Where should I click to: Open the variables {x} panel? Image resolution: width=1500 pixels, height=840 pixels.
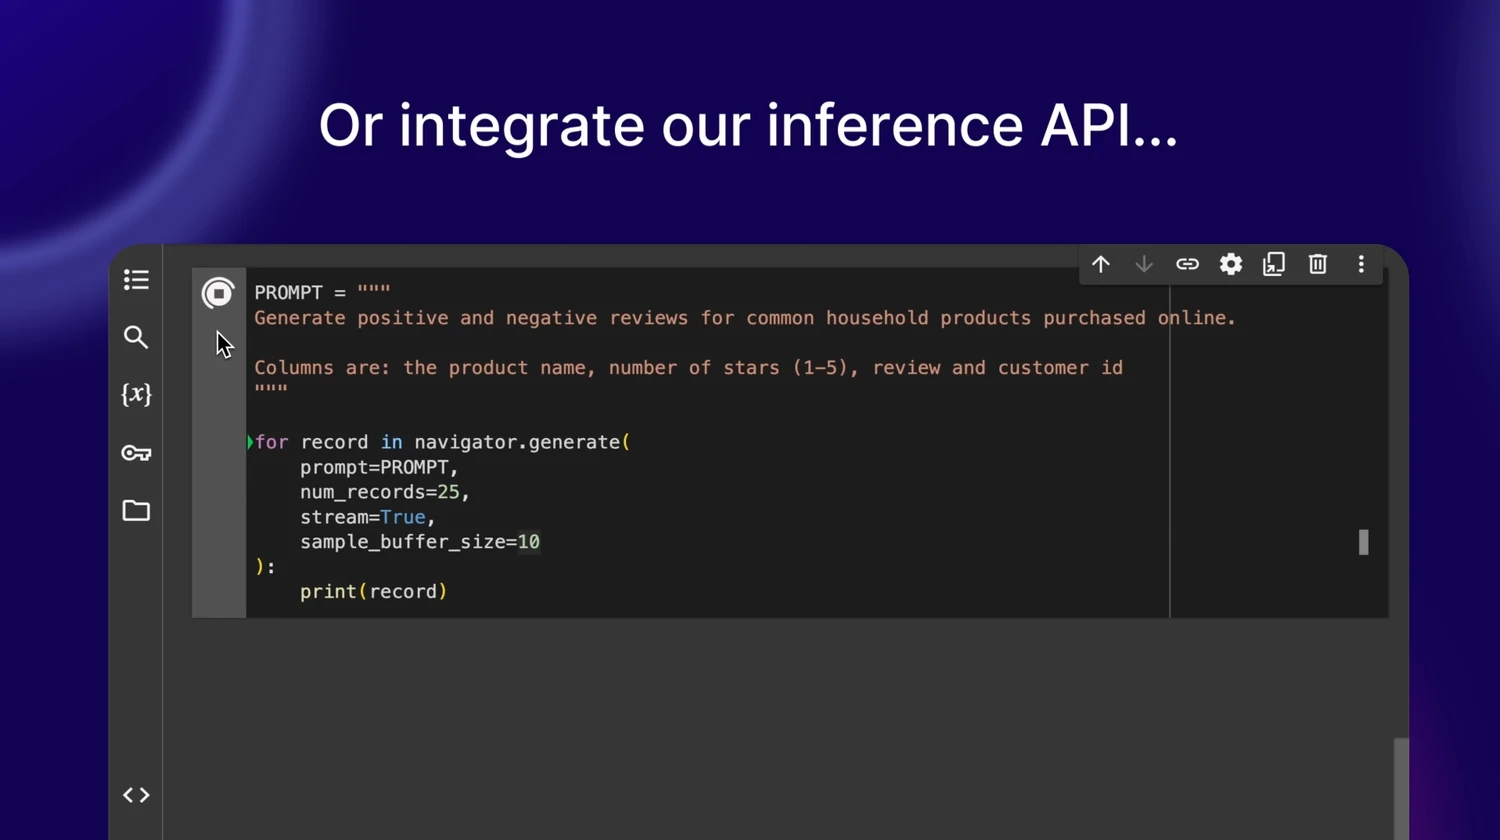click(x=136, y=394)
